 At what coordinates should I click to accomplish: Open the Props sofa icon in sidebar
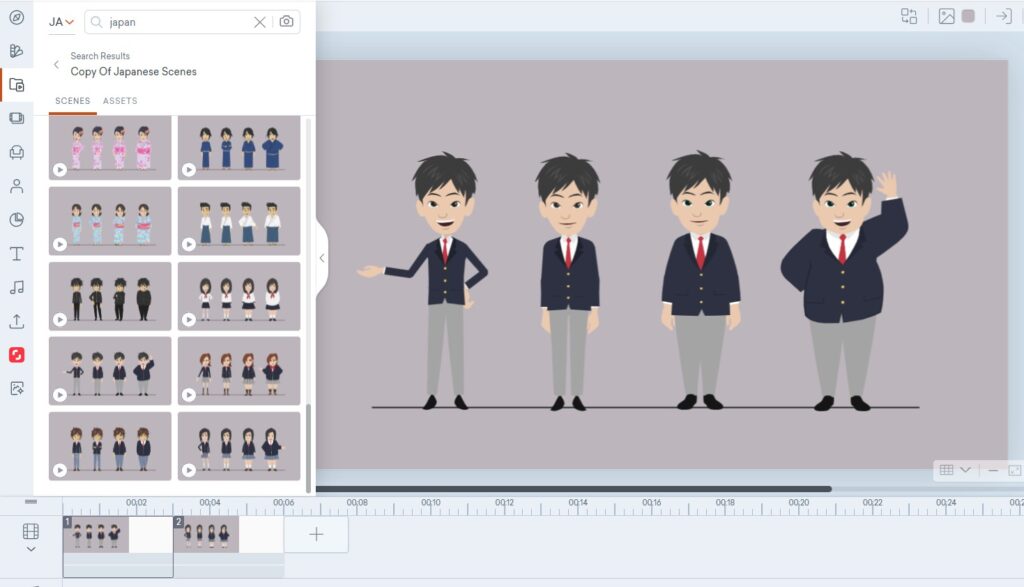16,152
